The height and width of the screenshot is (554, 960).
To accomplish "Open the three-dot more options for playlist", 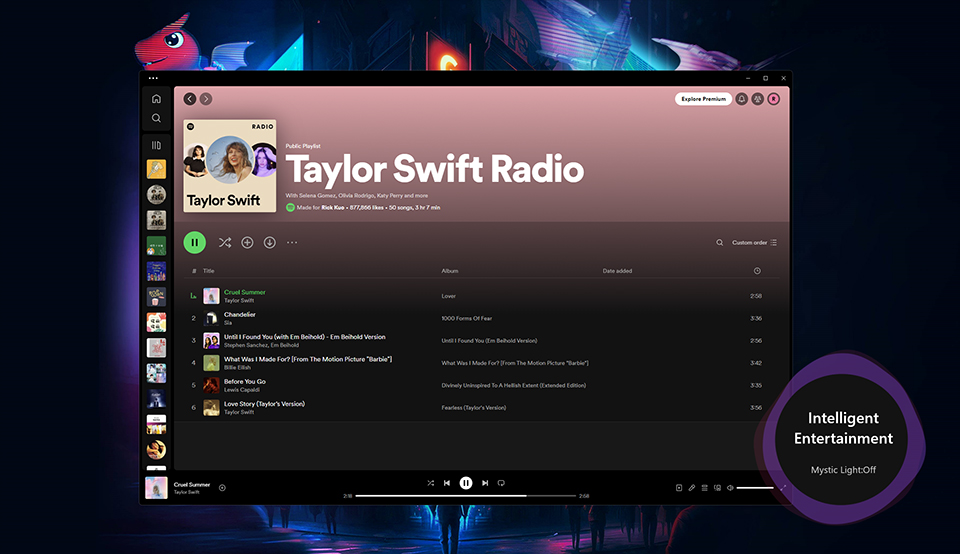I will (x=292, y=242).
